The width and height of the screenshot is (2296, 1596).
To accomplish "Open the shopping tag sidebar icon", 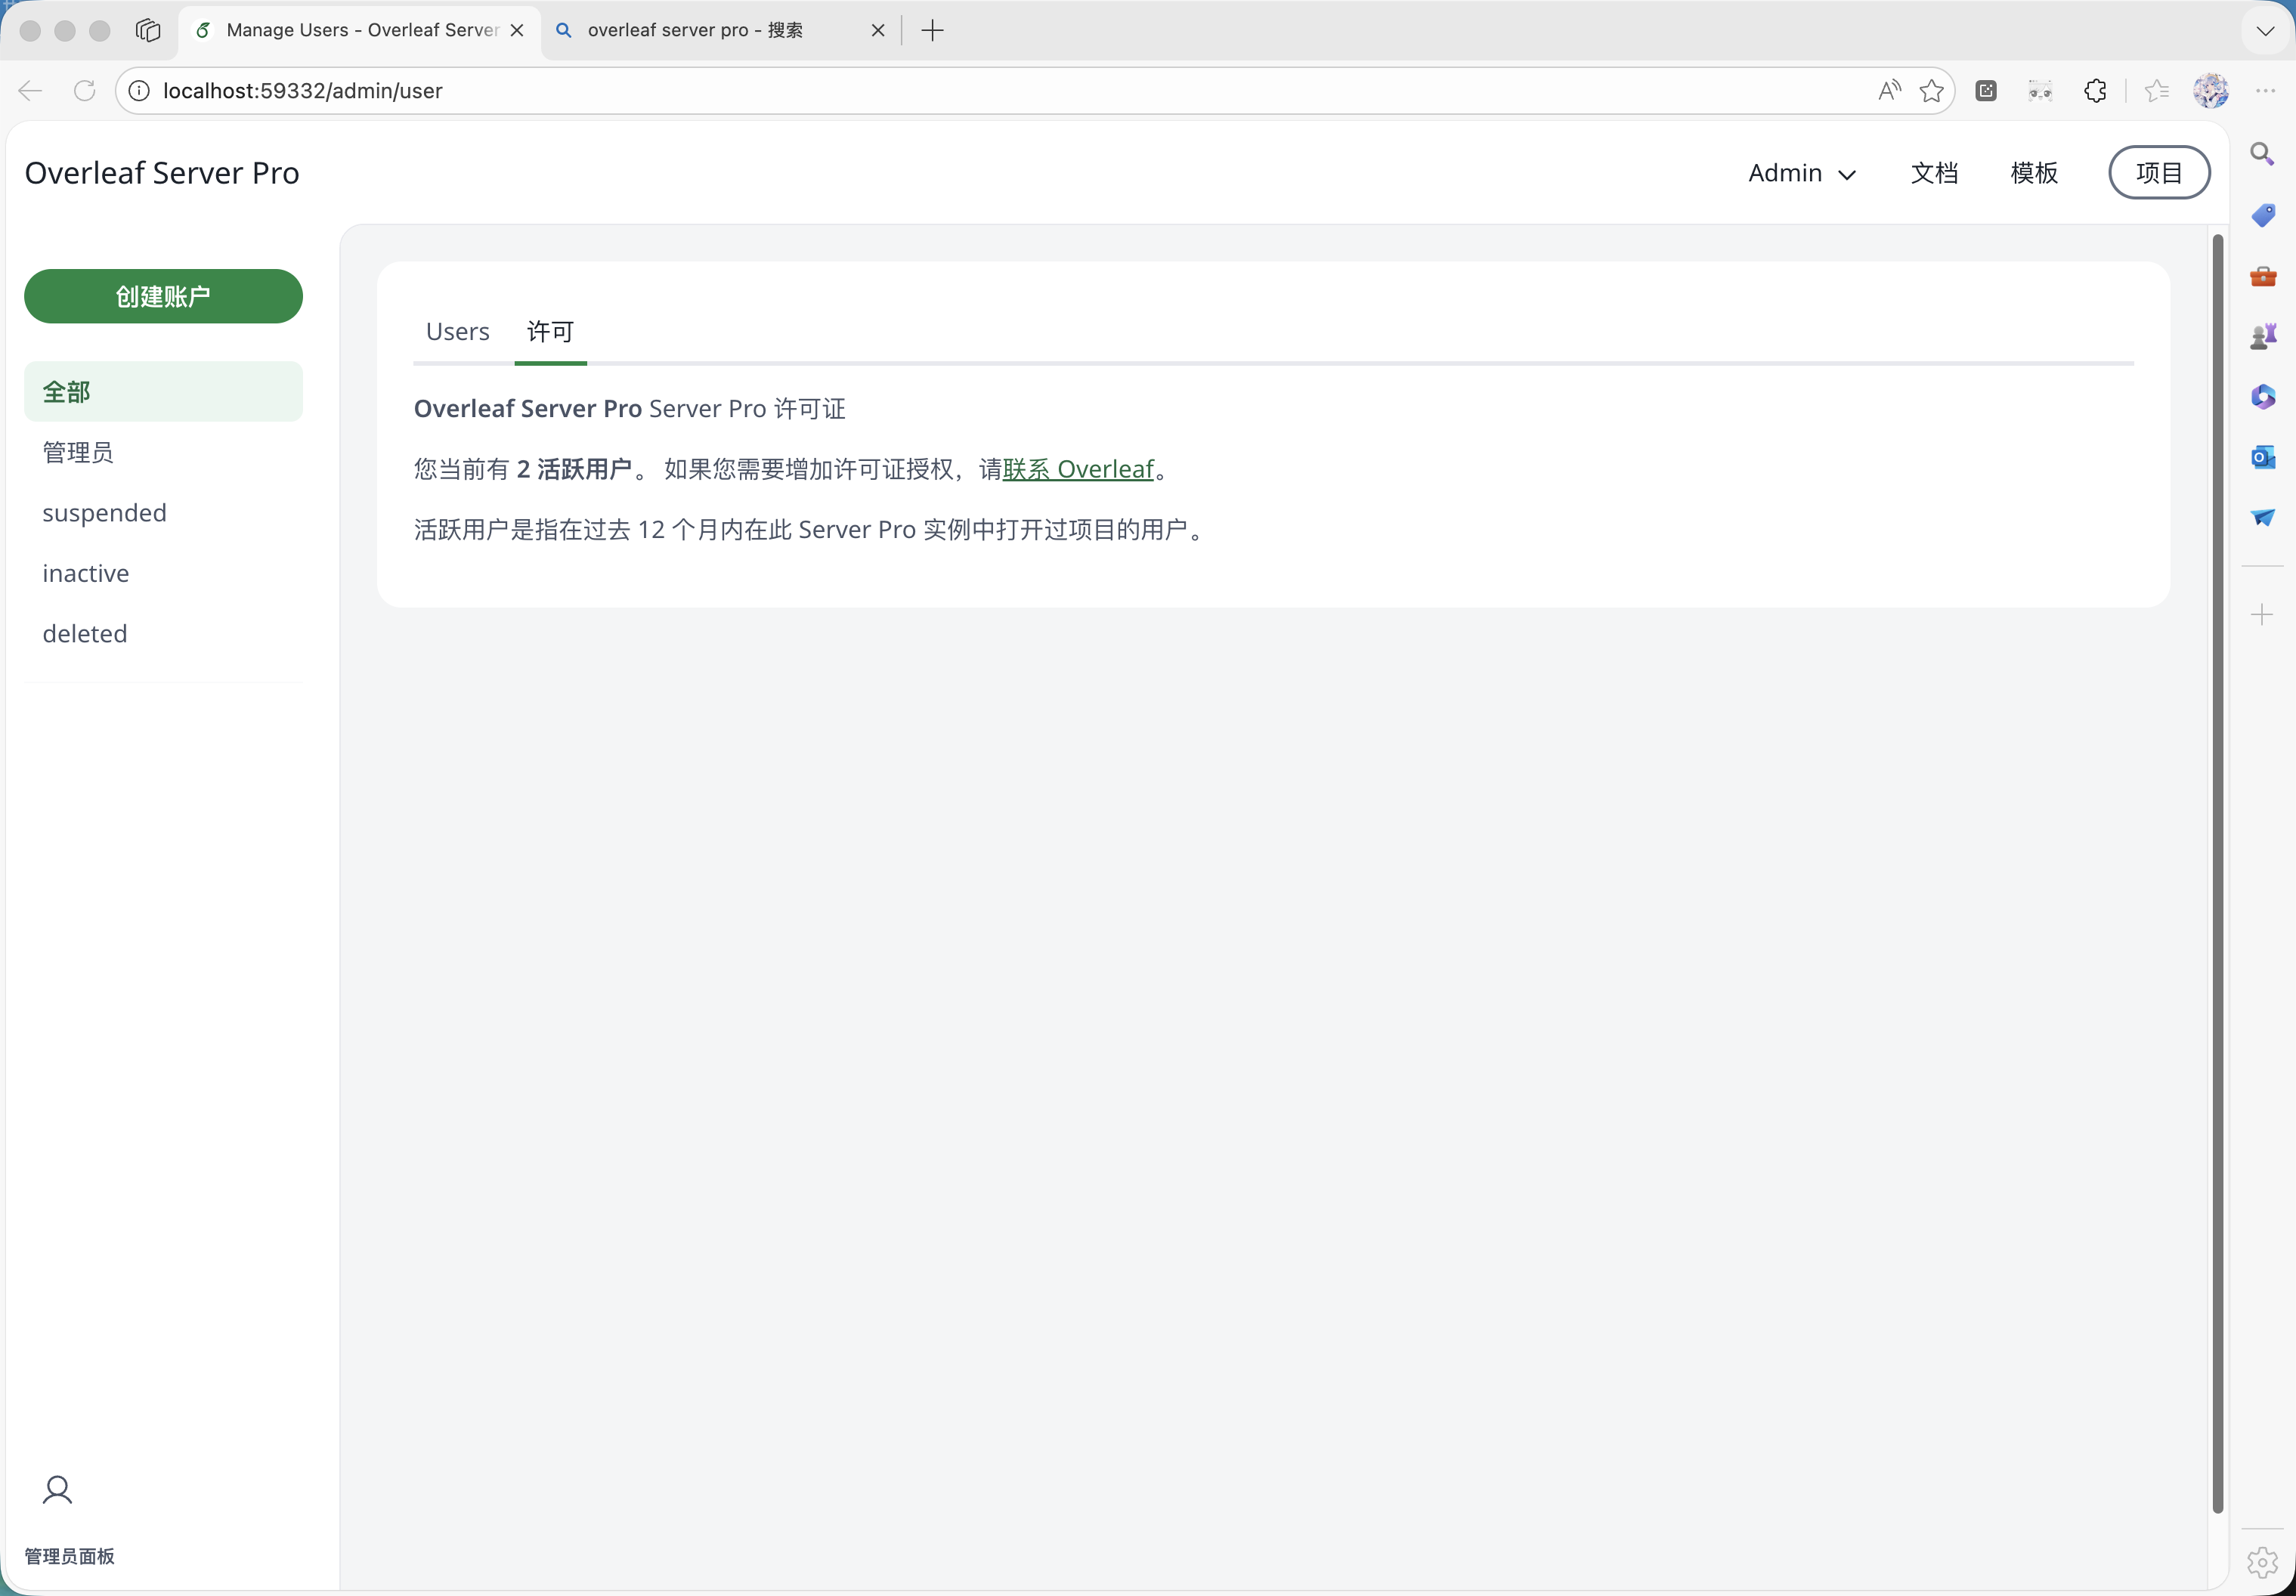I will click(x=2262, y=215).
